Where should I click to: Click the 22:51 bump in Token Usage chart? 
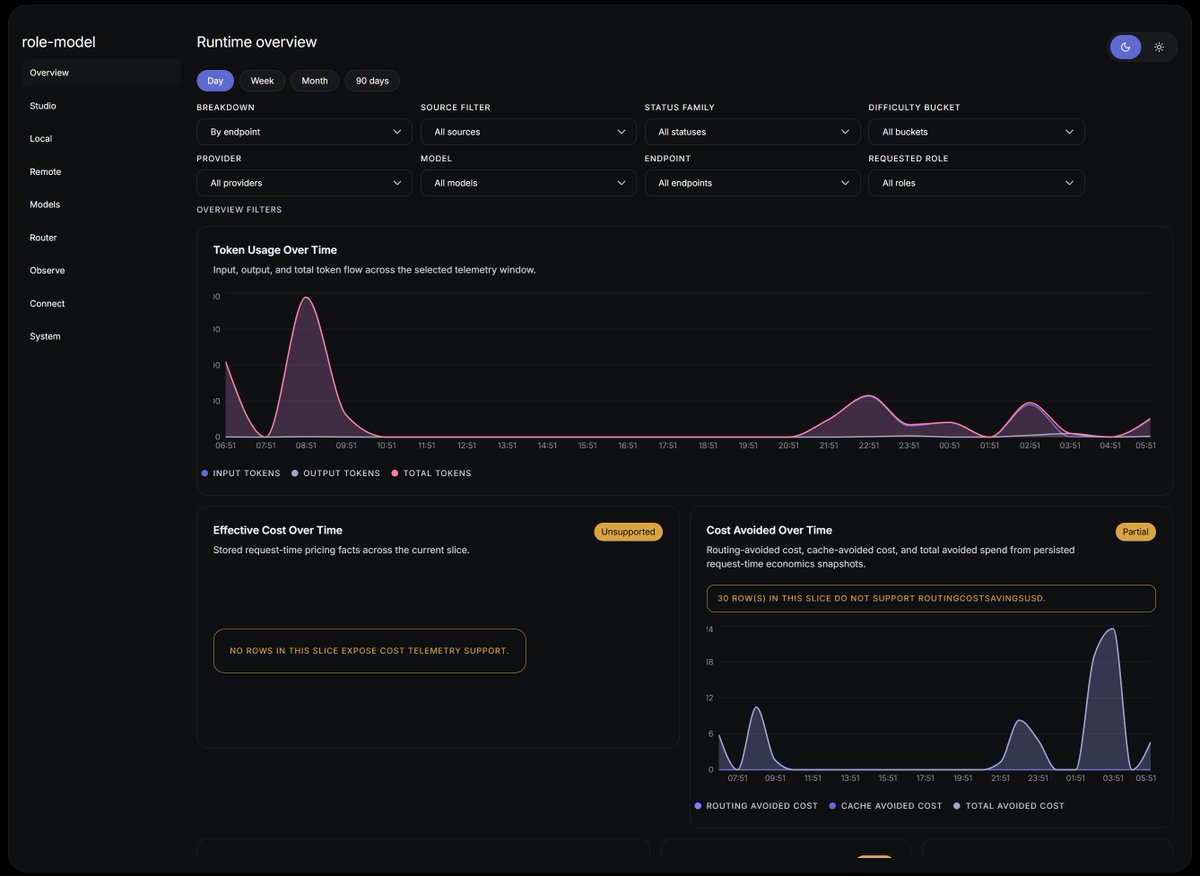point(867,396)
